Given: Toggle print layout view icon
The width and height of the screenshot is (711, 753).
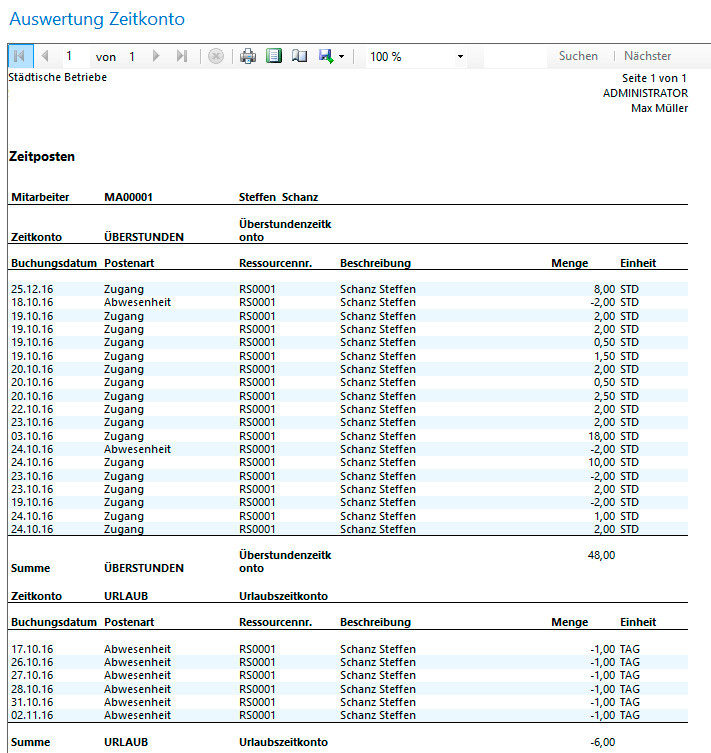Looking at the screenshot, I should pyautogui.click(x=273, y=56).
